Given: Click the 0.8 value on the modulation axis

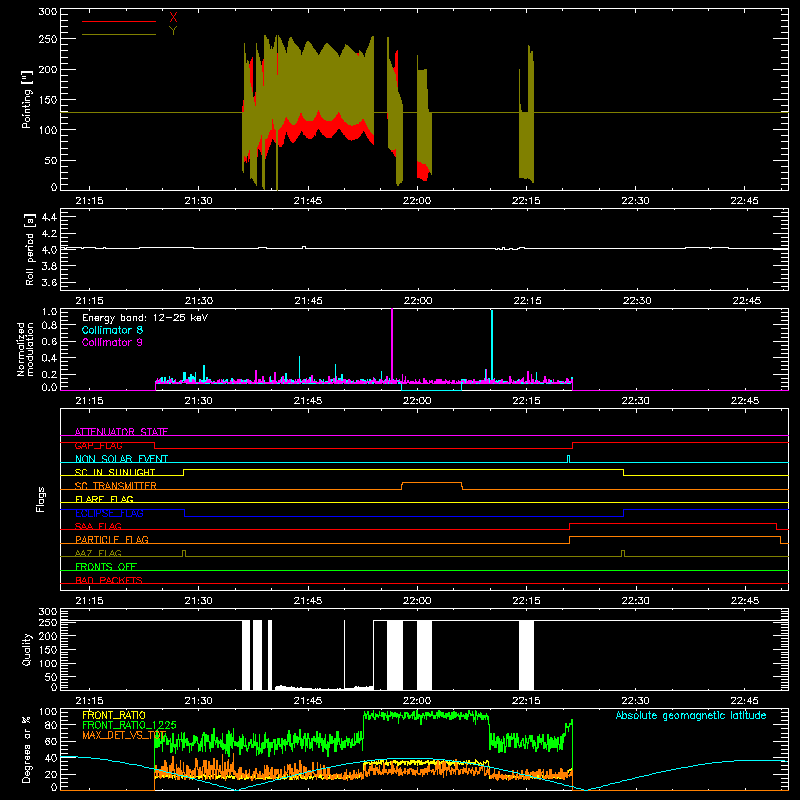Looking at the screenshot, I should (x=49, y=326).
